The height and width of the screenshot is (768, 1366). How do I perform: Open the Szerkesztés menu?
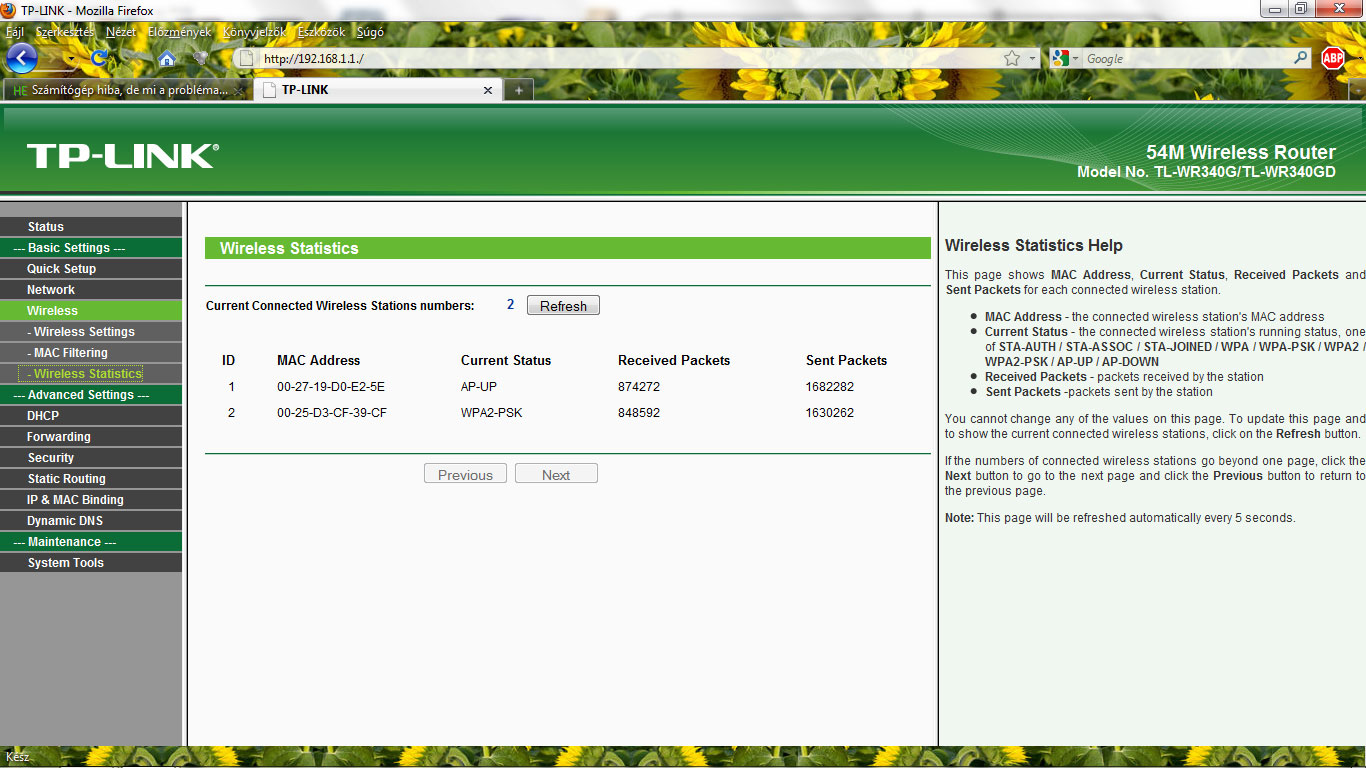(65, 32)
